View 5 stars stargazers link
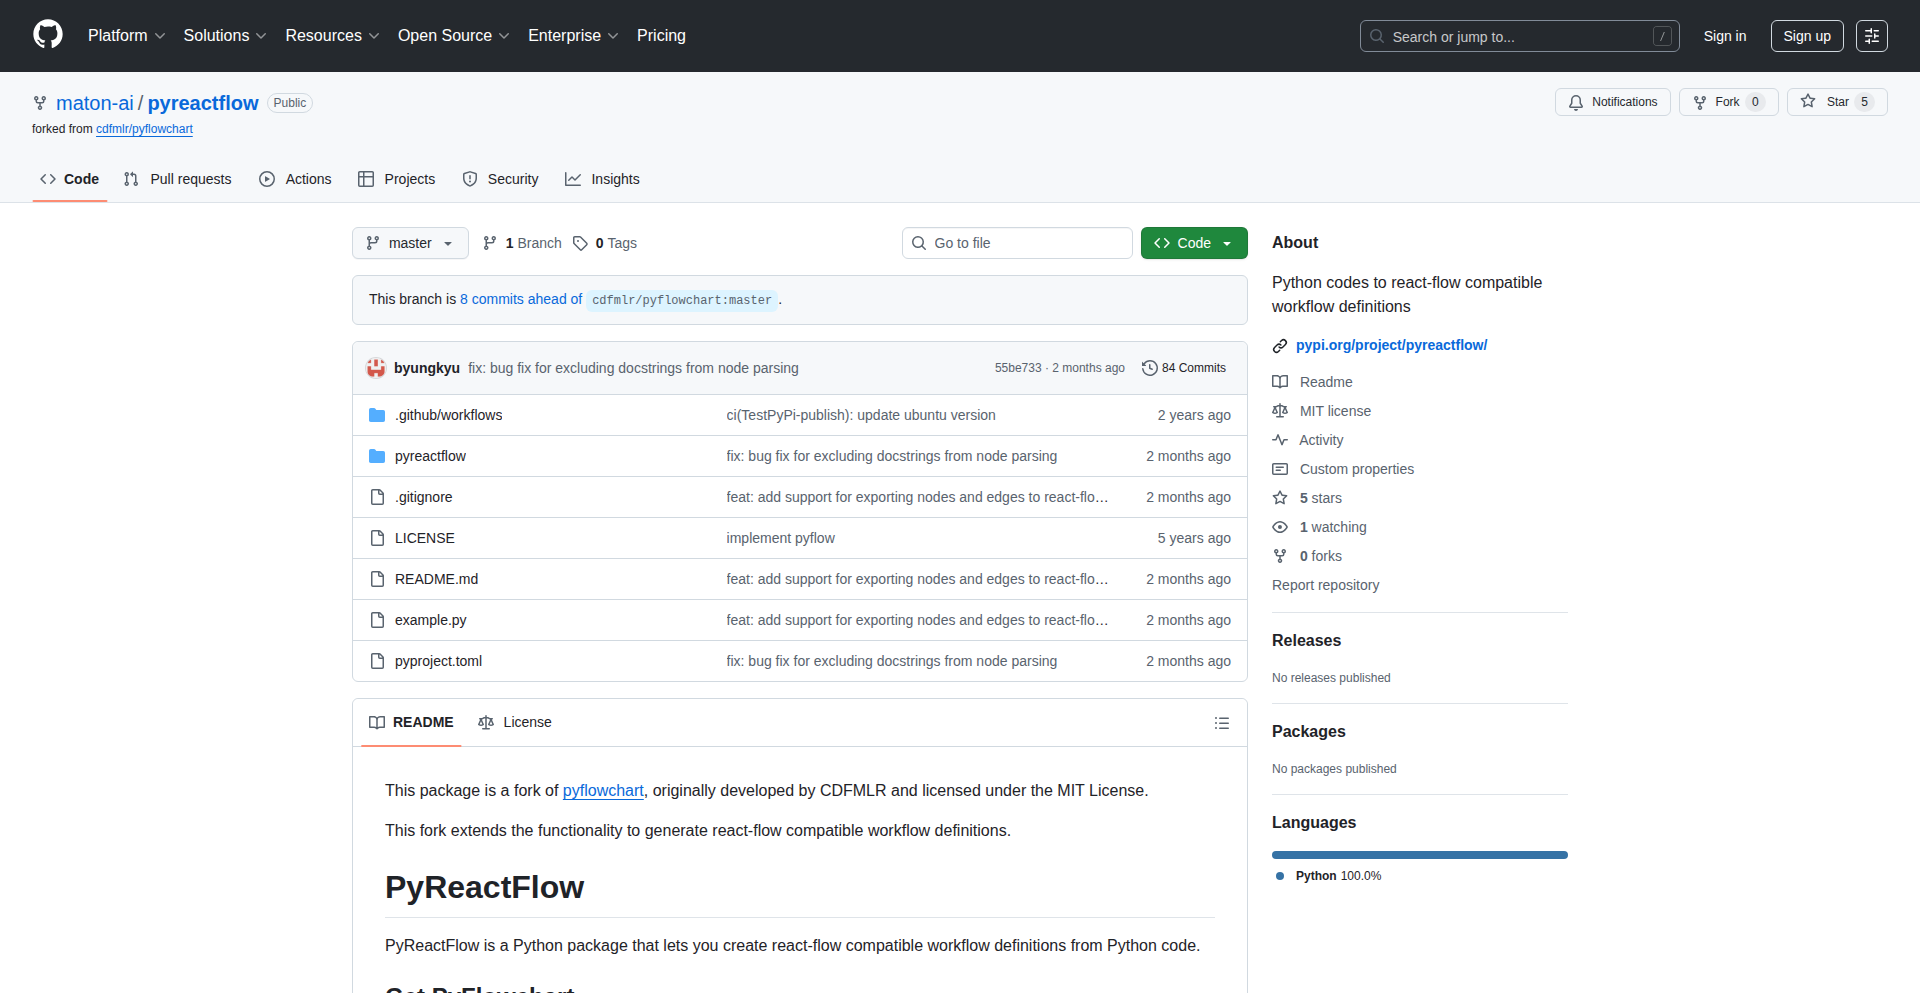The image size is (1920, 993). 1307,498
